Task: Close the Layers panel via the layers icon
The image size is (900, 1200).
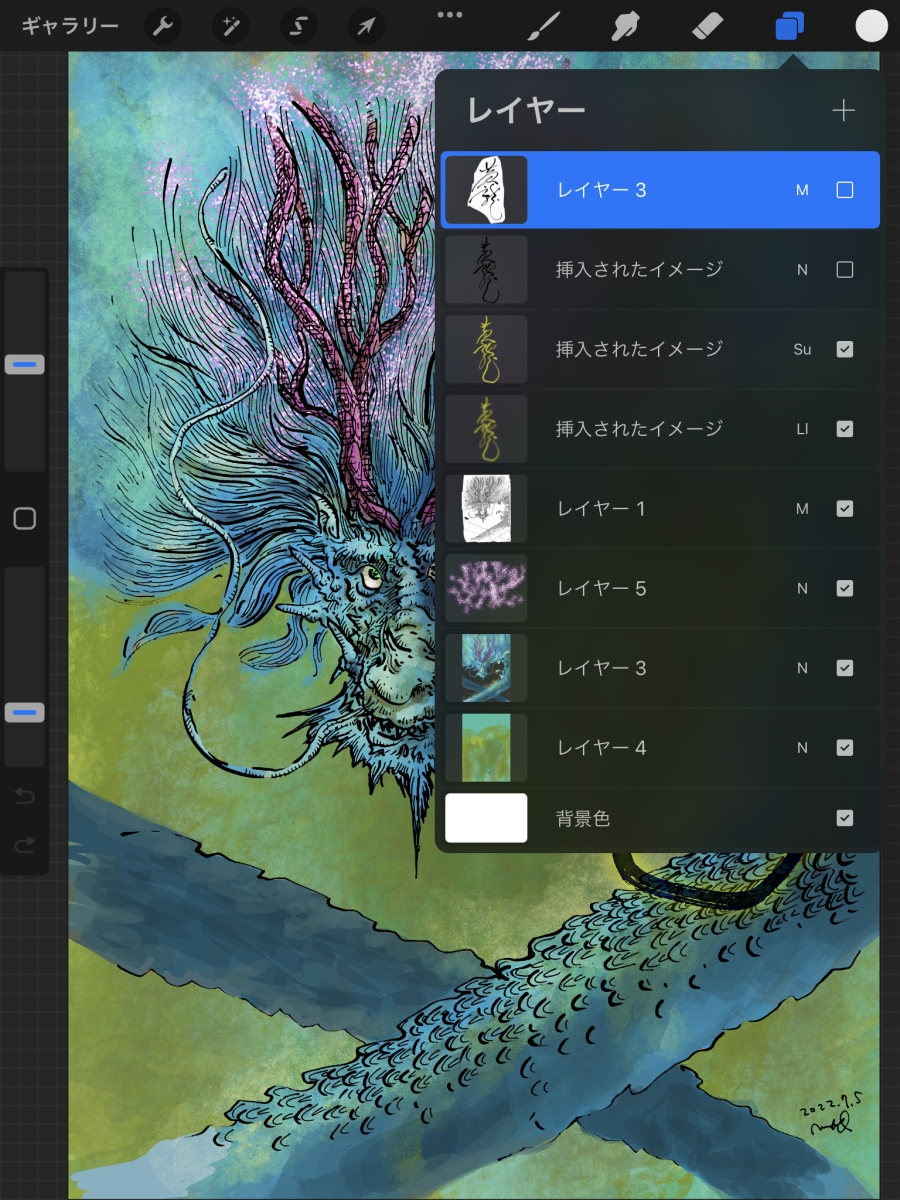Action: point(789,26)
